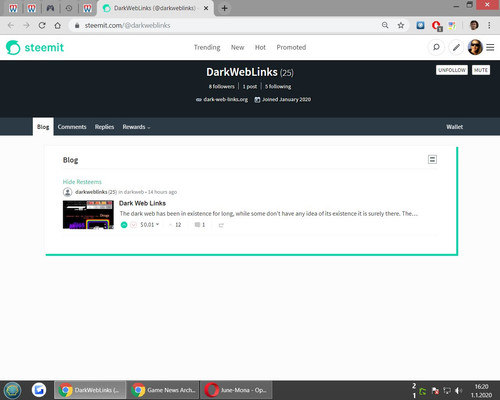This screenshot has width=500, height=400.
Task: Open the Windows Start button
Action: 12,390
